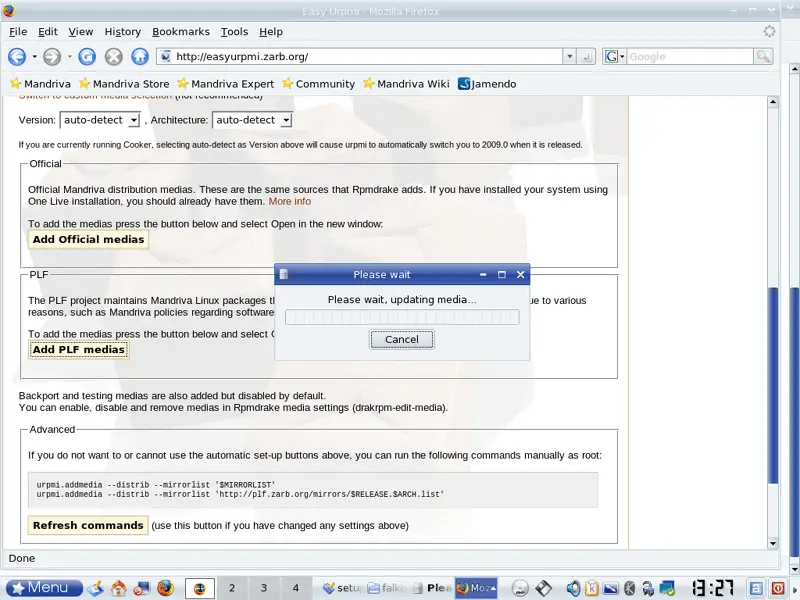800x600 pixels.
Task: Click the Go arrow beside the address bar
Action: [x=587, y=57]
